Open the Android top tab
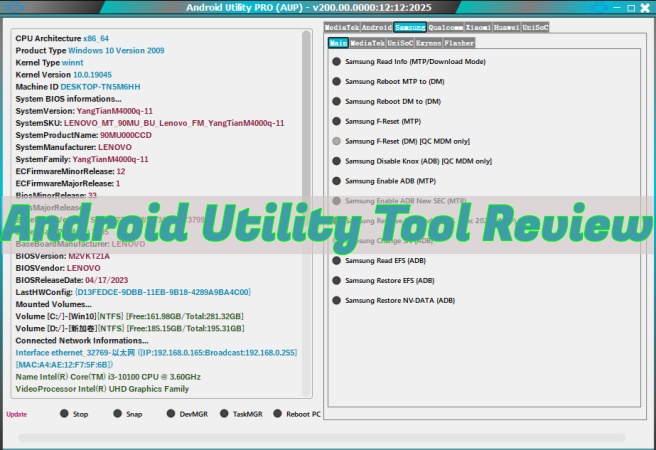The image size is (656, 450). coord(377,27)
